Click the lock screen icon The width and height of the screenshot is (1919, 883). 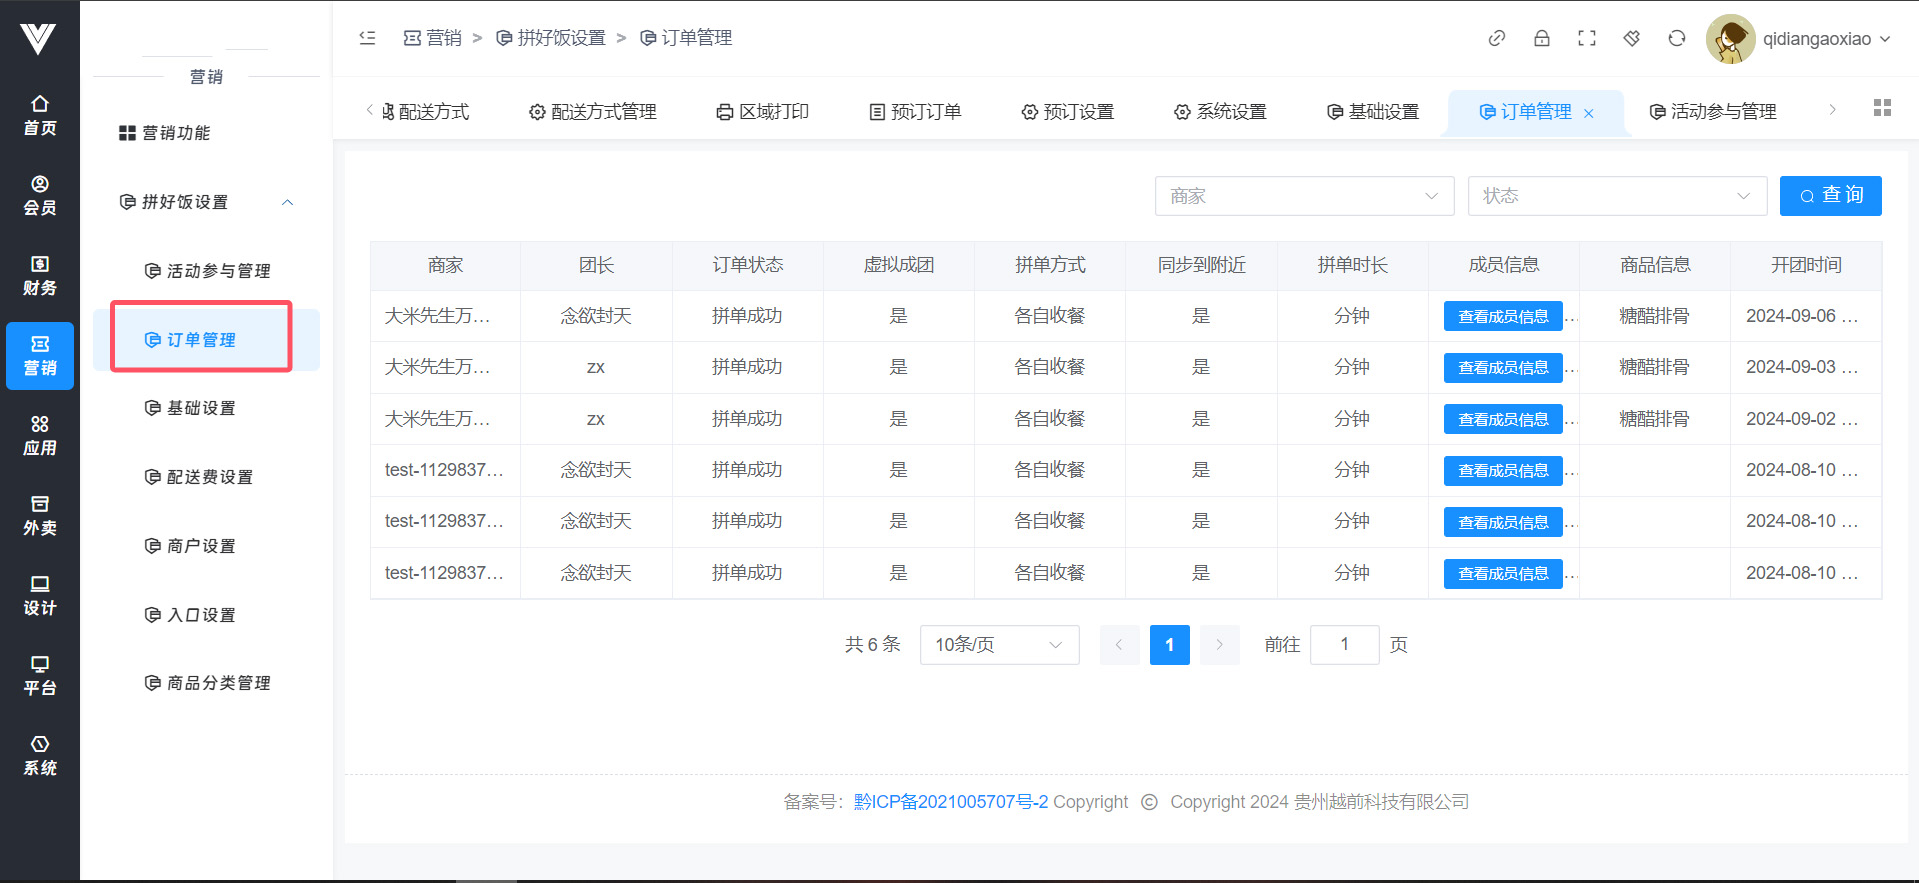click(1541, 38)
